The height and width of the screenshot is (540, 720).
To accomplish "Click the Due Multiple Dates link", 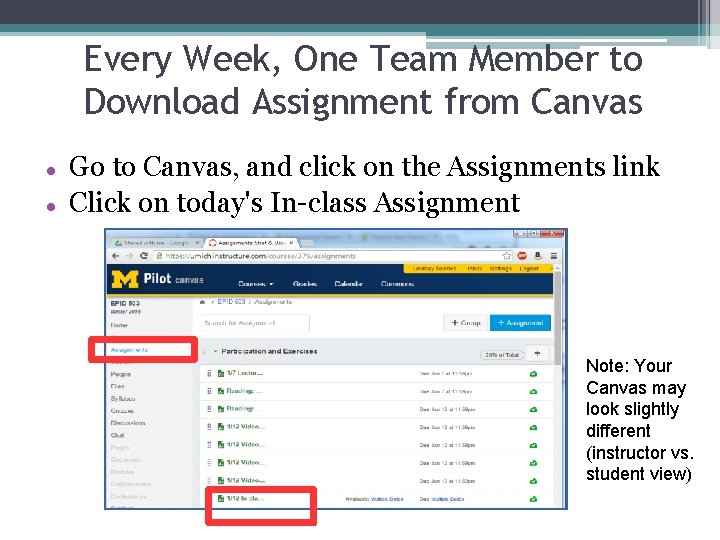I will click(447, 499).
